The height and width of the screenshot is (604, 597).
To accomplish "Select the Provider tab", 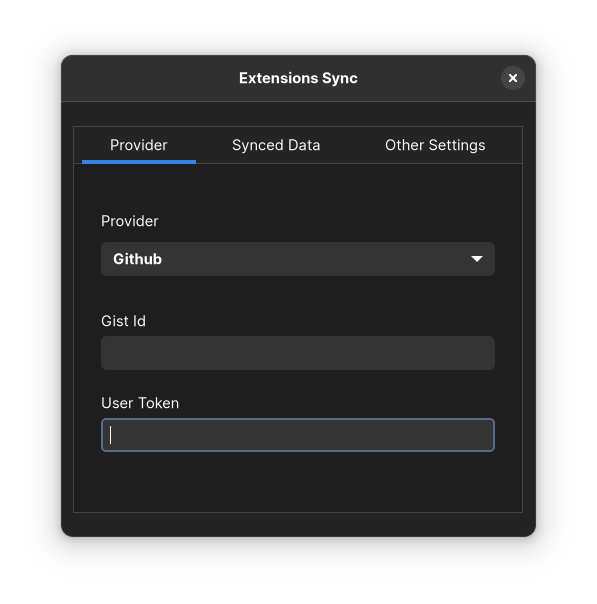I will pyautogui.click(x=139, y=145).
